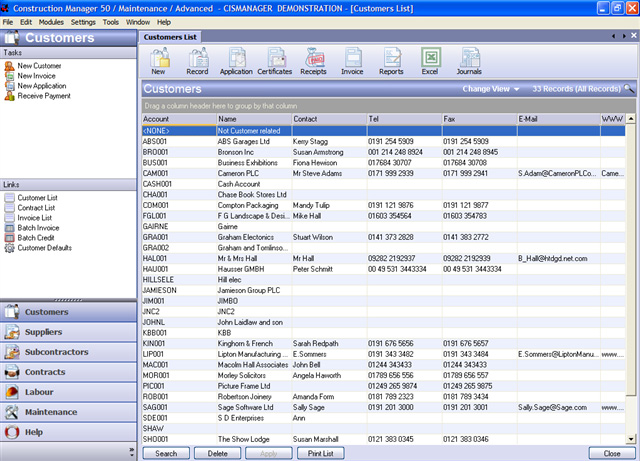This screenshot has height=461, width=640.
Task: Click the Close button at the bottom
Action: click(612, 453)
